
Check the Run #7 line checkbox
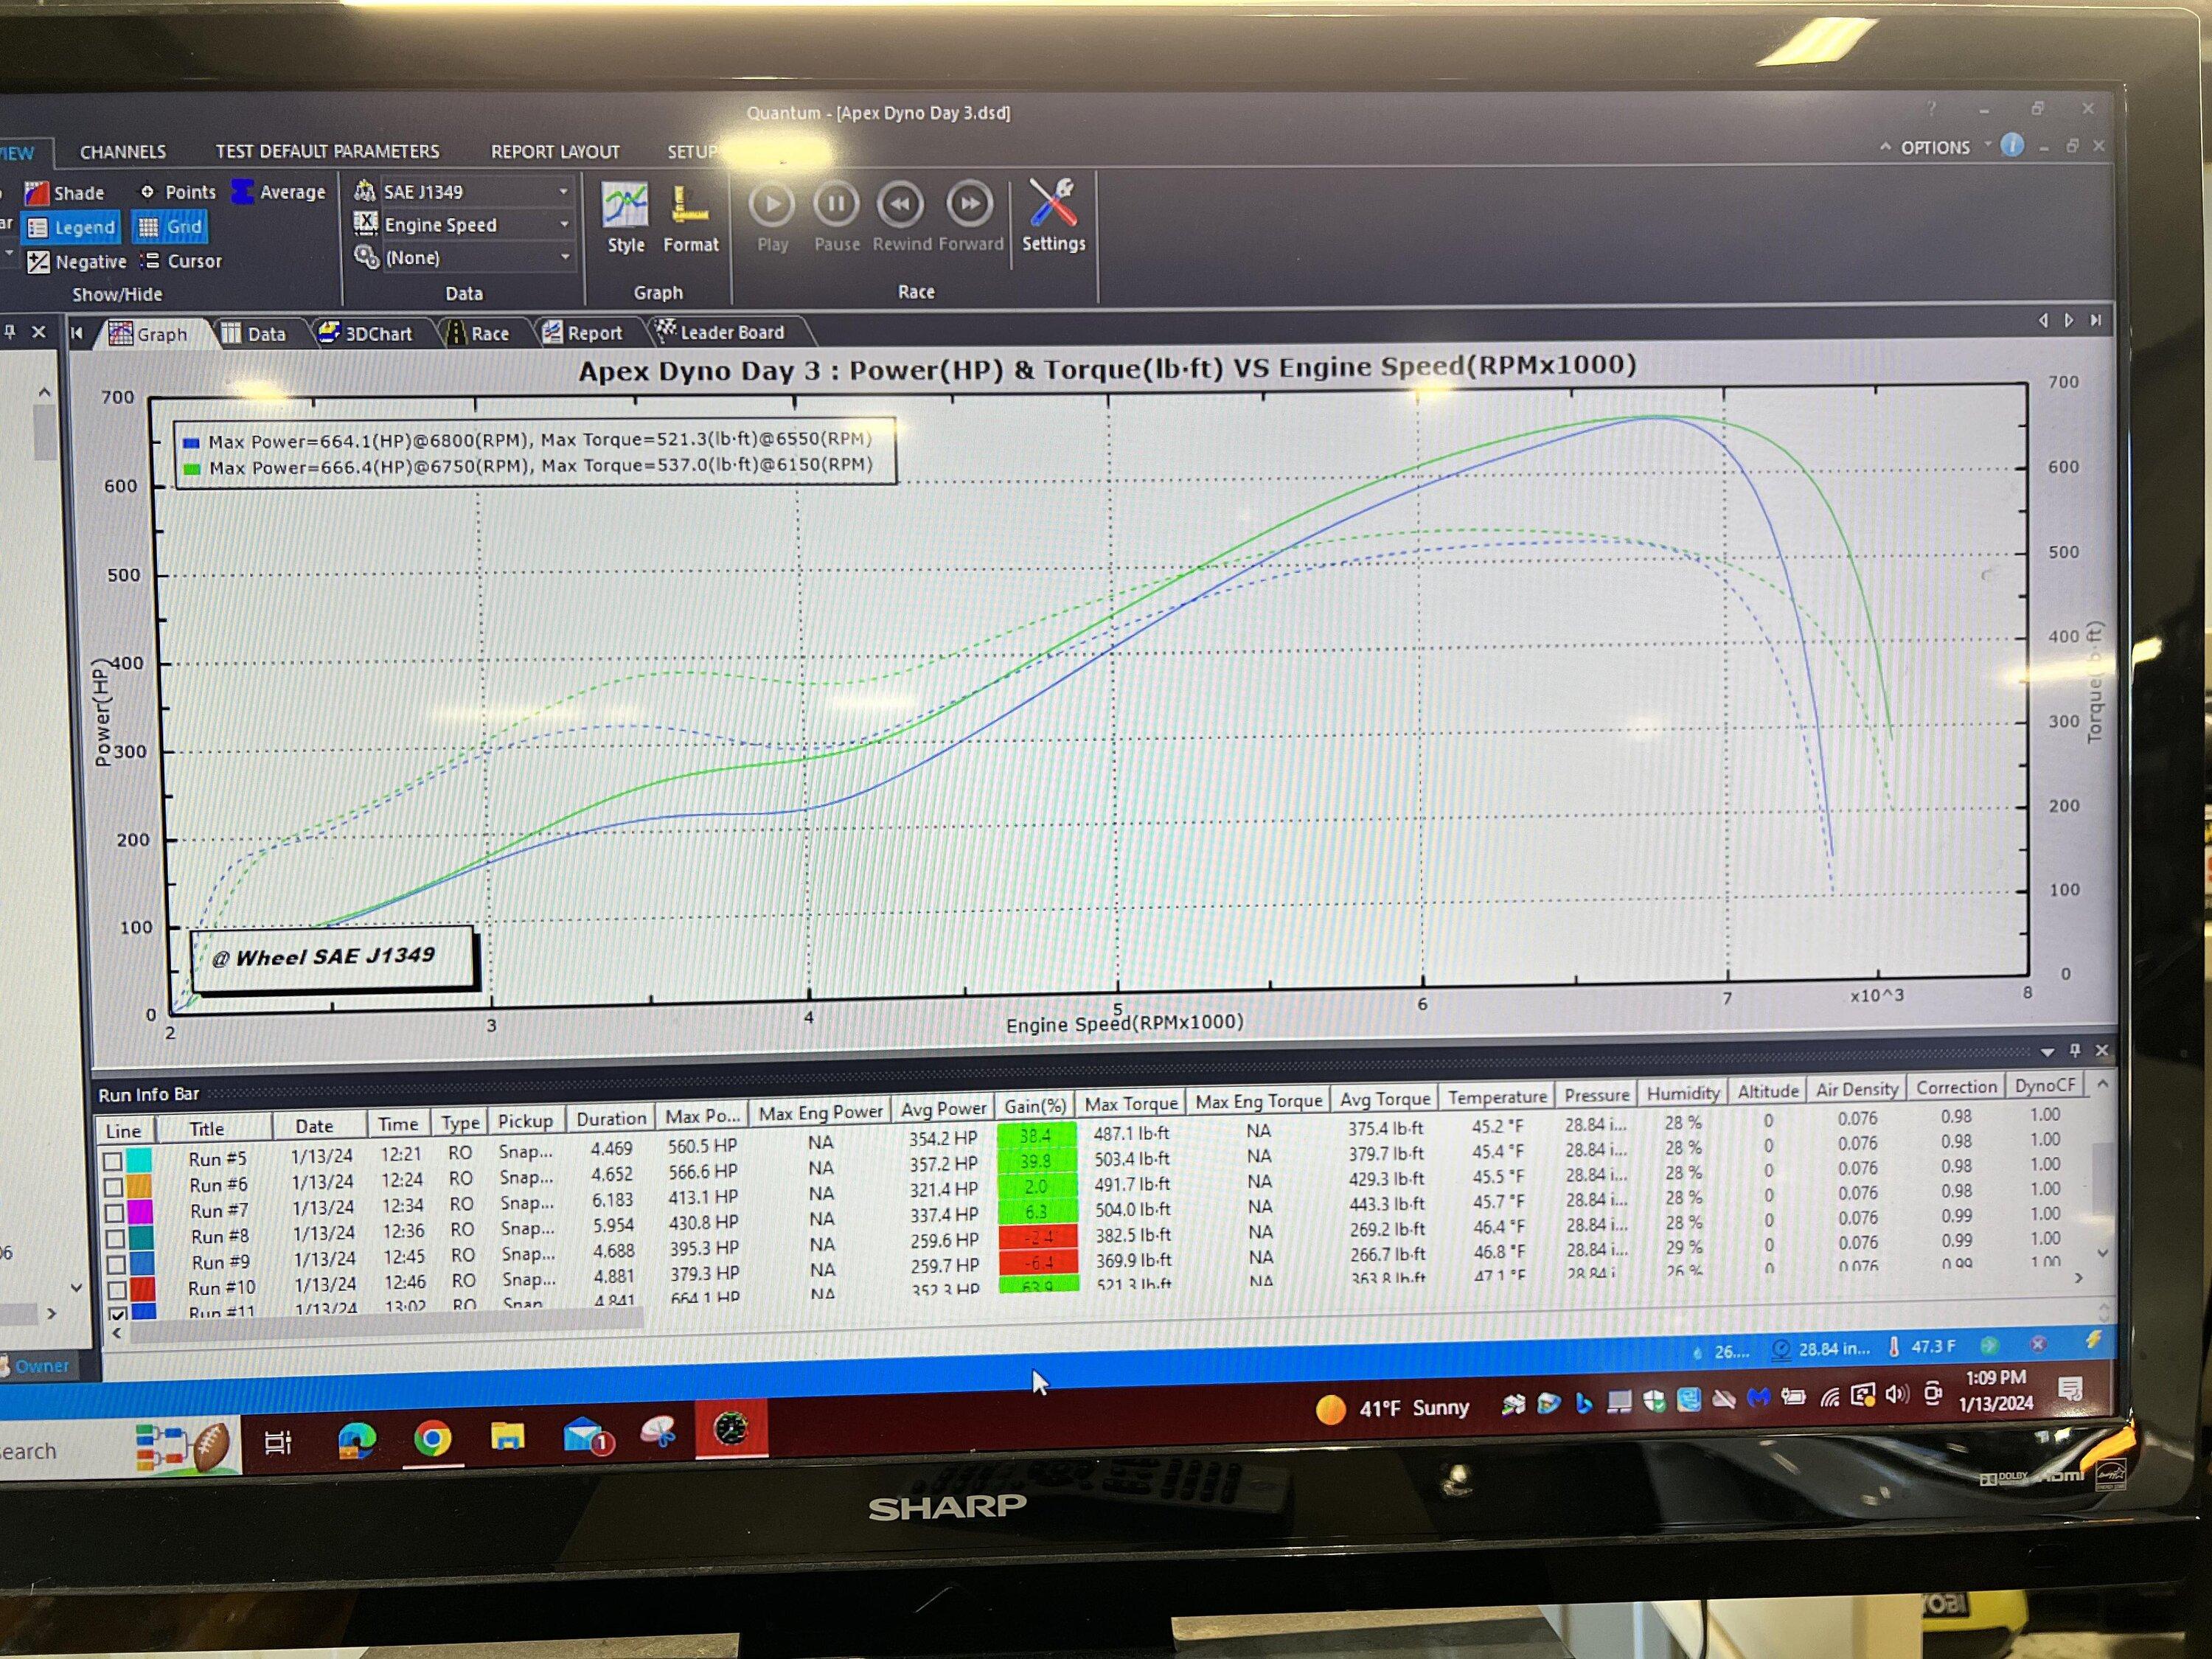[x=115, y=1213]
